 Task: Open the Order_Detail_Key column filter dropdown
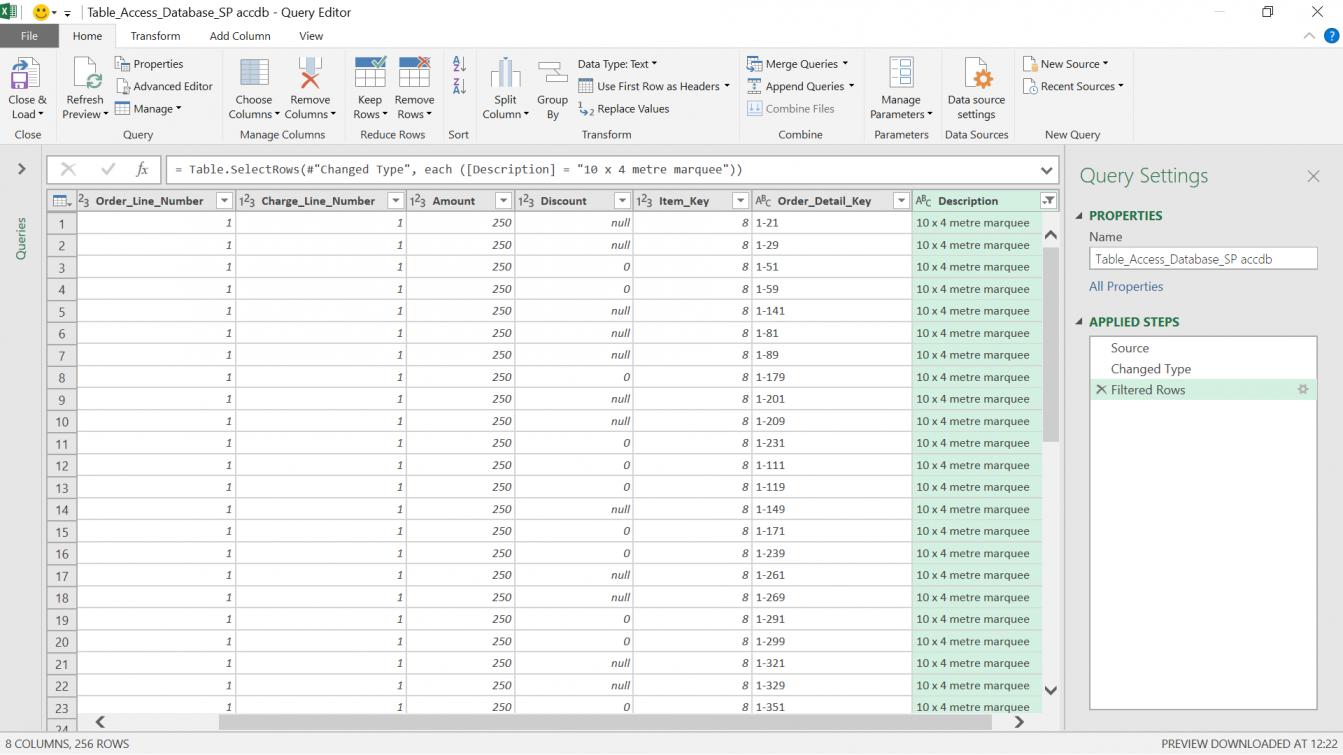coord(900,201)
